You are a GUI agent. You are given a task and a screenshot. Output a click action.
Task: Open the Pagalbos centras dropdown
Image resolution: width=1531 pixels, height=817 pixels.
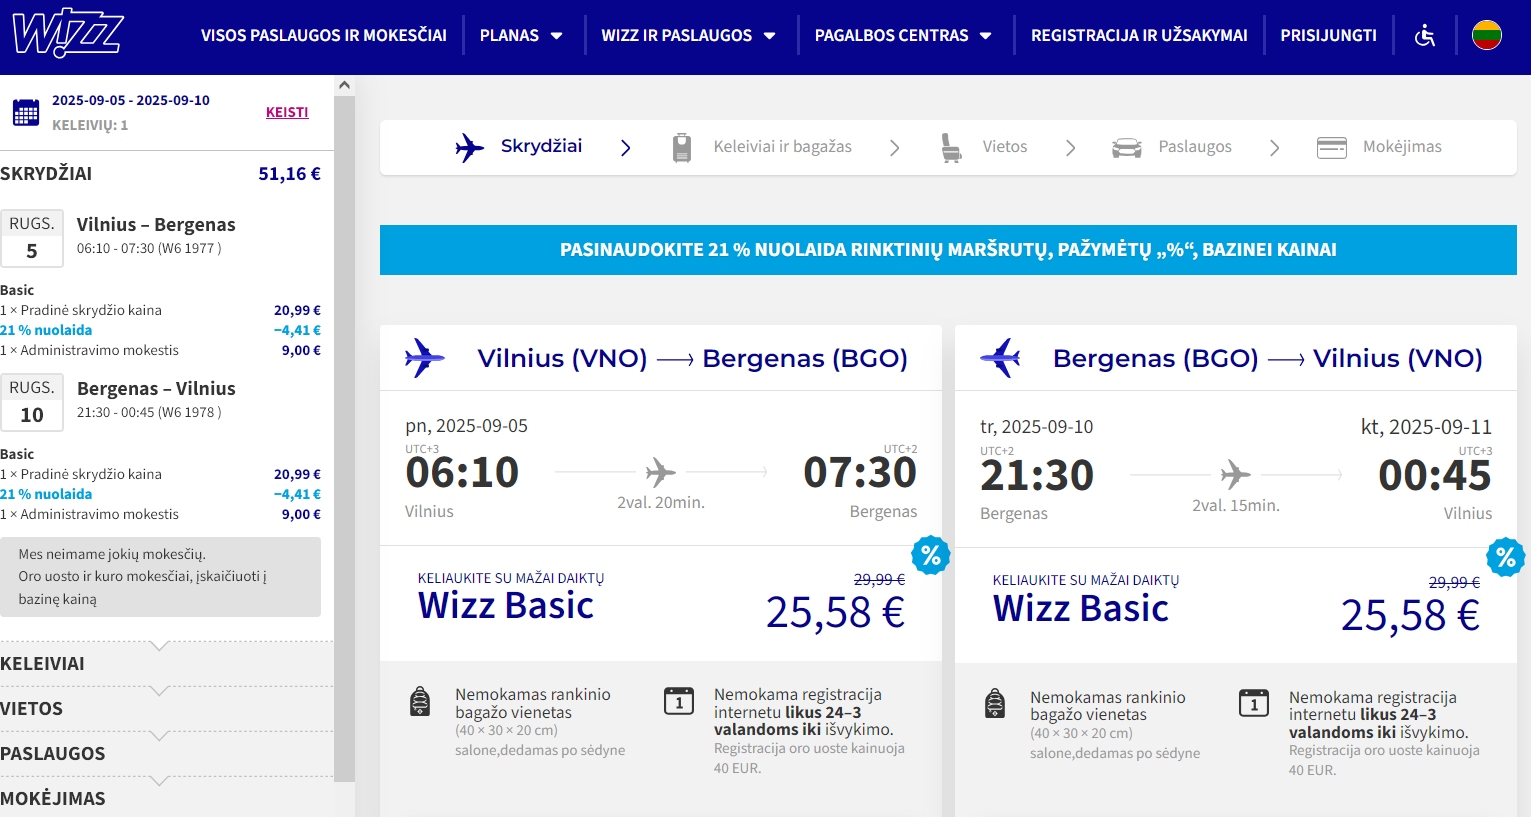[903, 35]
